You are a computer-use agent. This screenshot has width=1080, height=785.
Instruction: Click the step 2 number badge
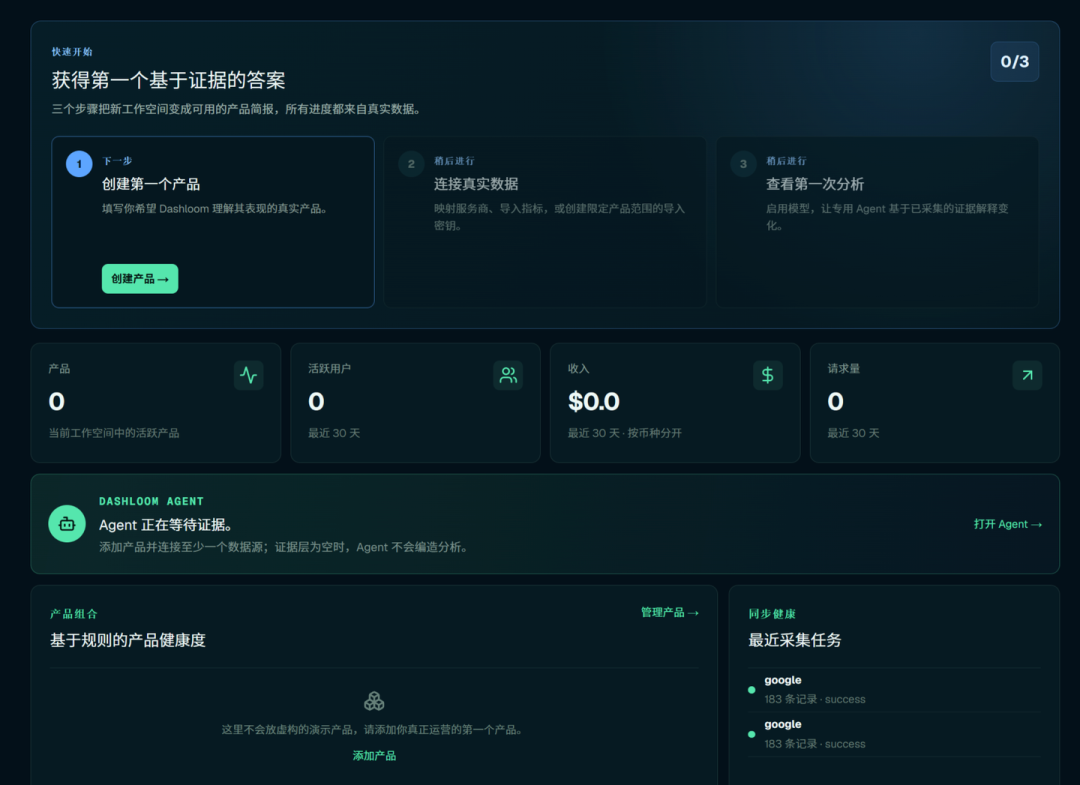pos(411,164)
